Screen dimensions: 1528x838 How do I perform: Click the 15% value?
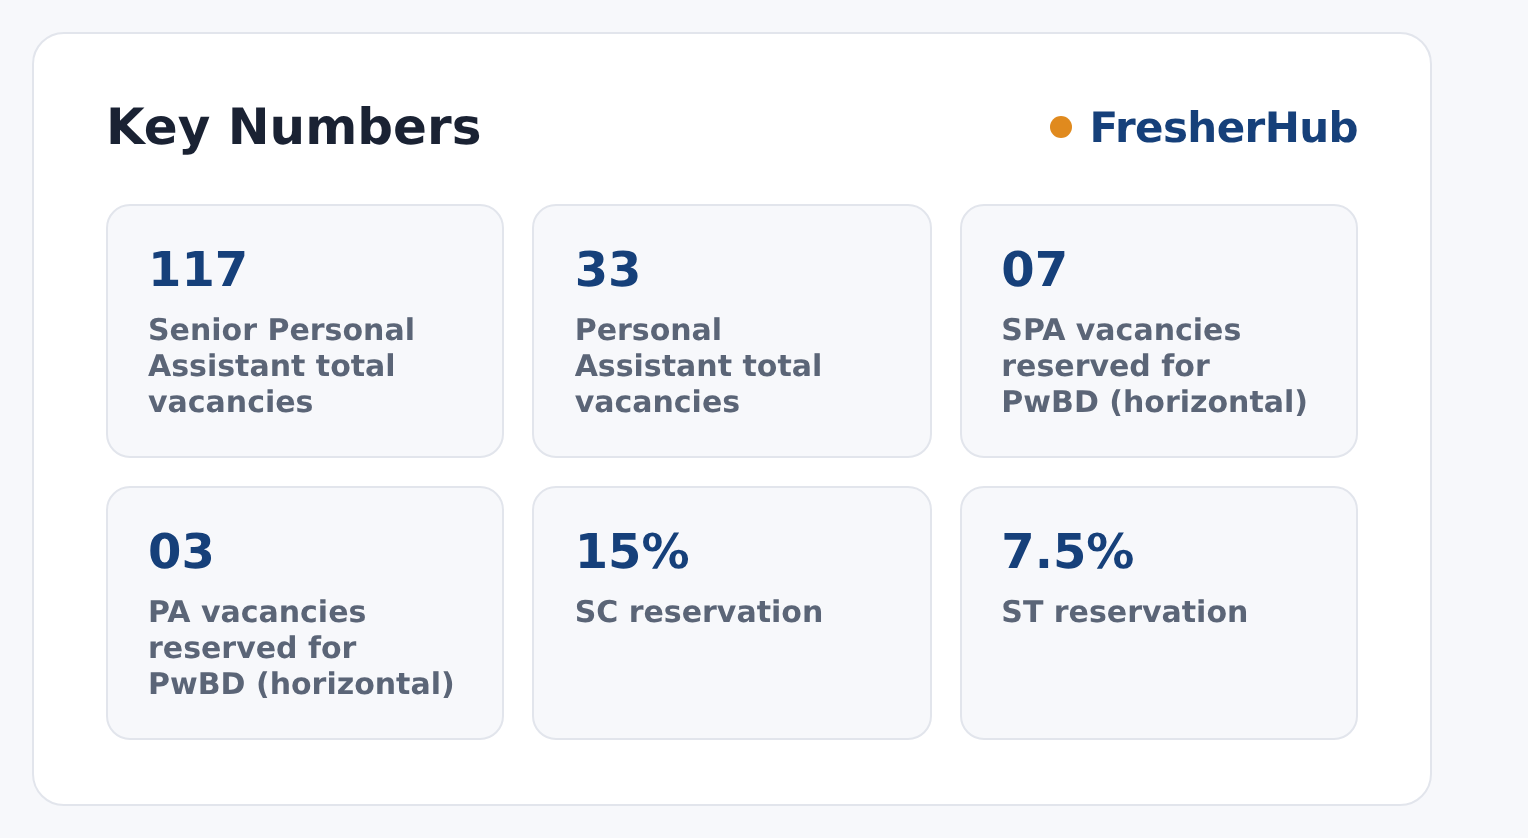[x=632, y=552]
